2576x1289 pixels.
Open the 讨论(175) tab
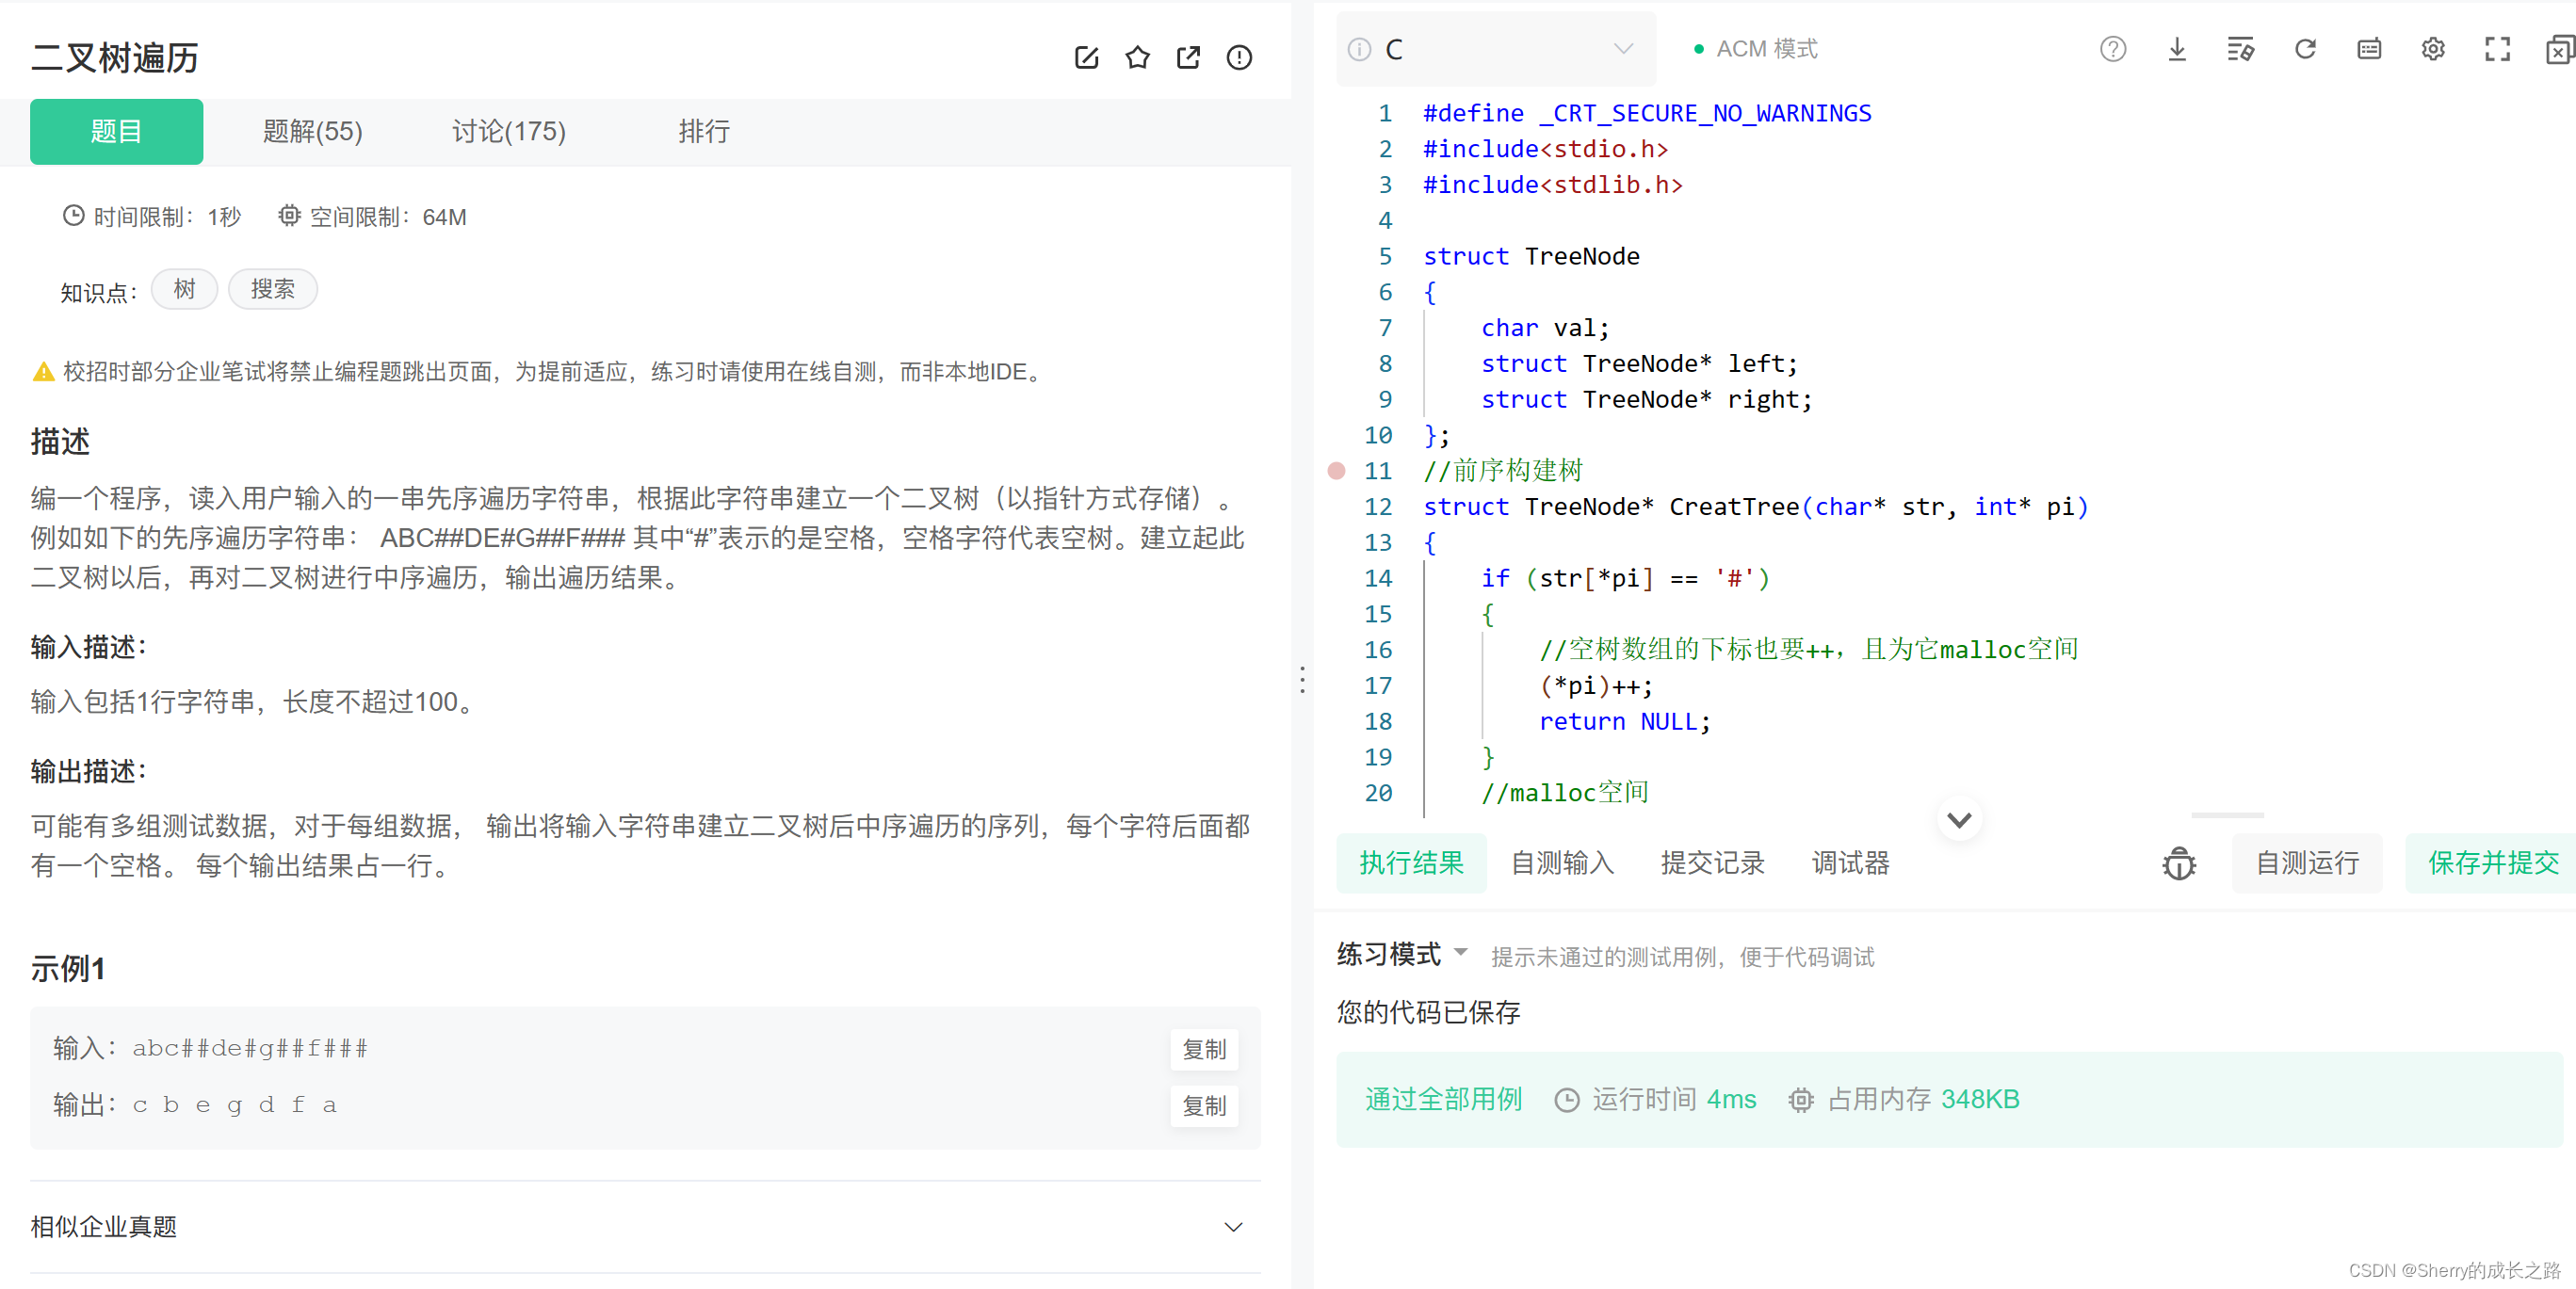(x=509, y=131)
